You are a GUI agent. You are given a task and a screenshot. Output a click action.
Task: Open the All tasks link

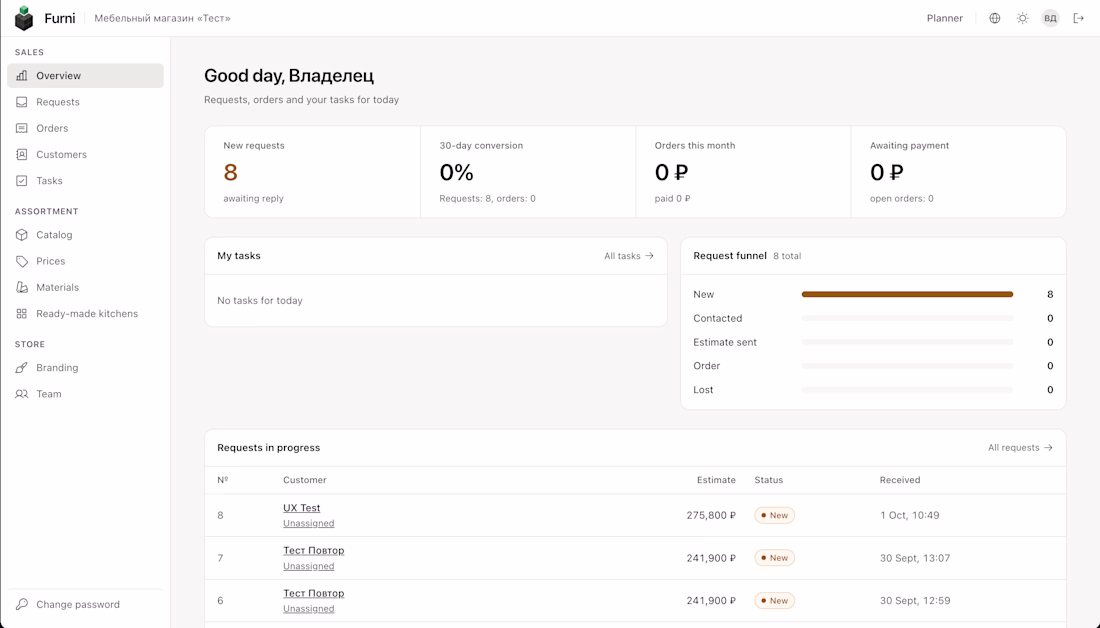click(x=629, y=256)
